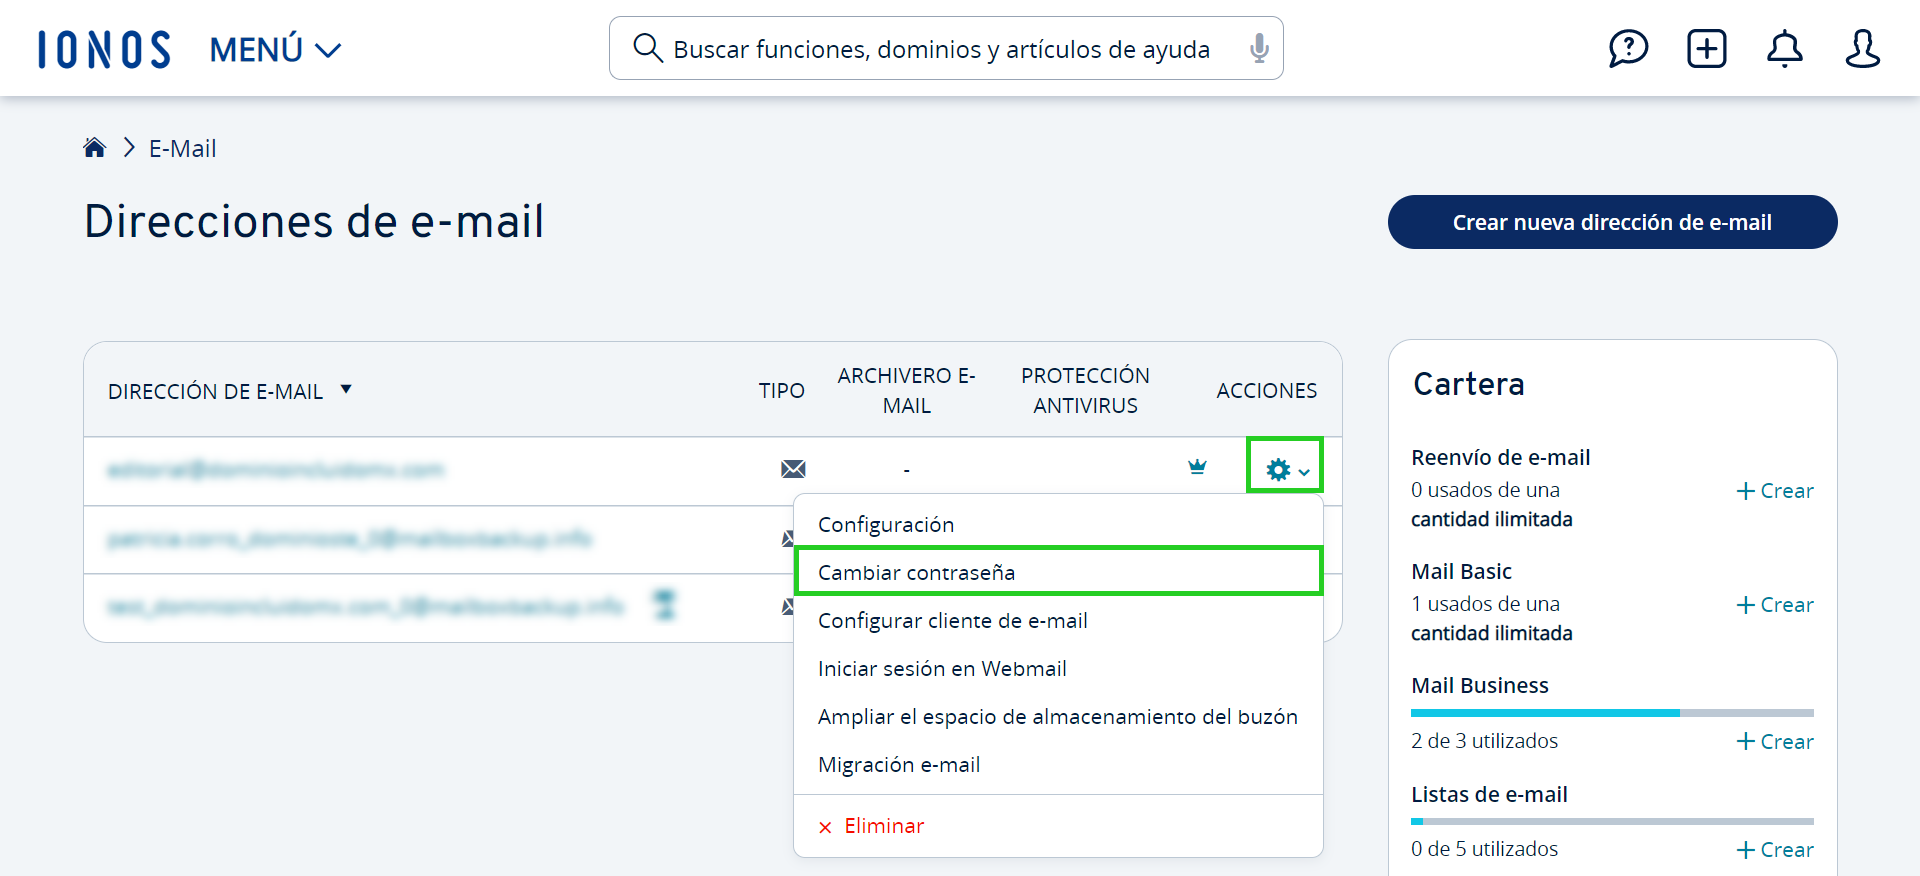Click the Reenvío de e-mail label
Viewport: 1920px width, 876px height.
point(1500,458)
